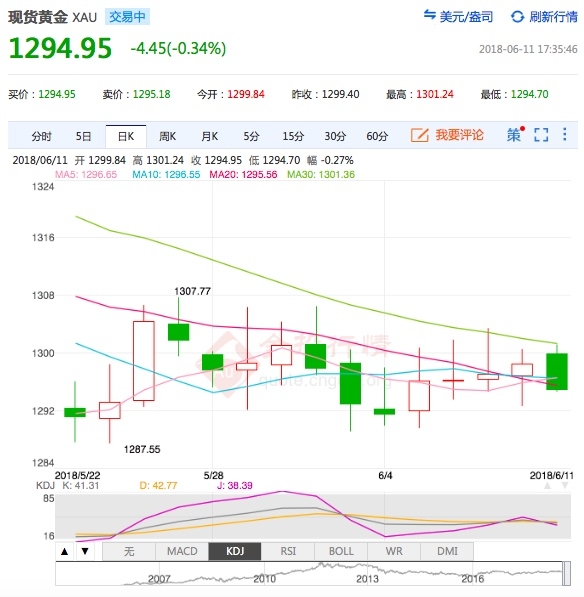Viewport: 584px width, 597px height.
Task: Open the 策 strategy icon with the red dot
Action: click(x=515, y=134)
